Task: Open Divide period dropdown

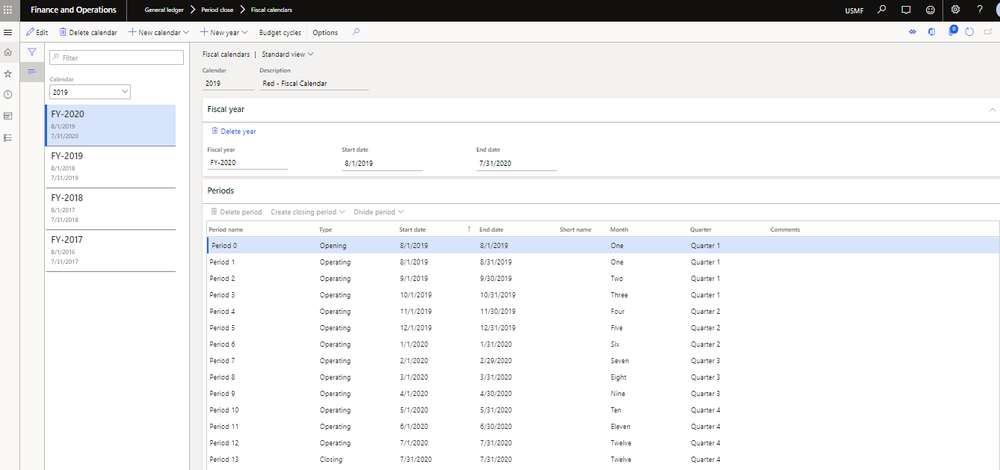Action: pyautogui.click(x=379, y=212)
